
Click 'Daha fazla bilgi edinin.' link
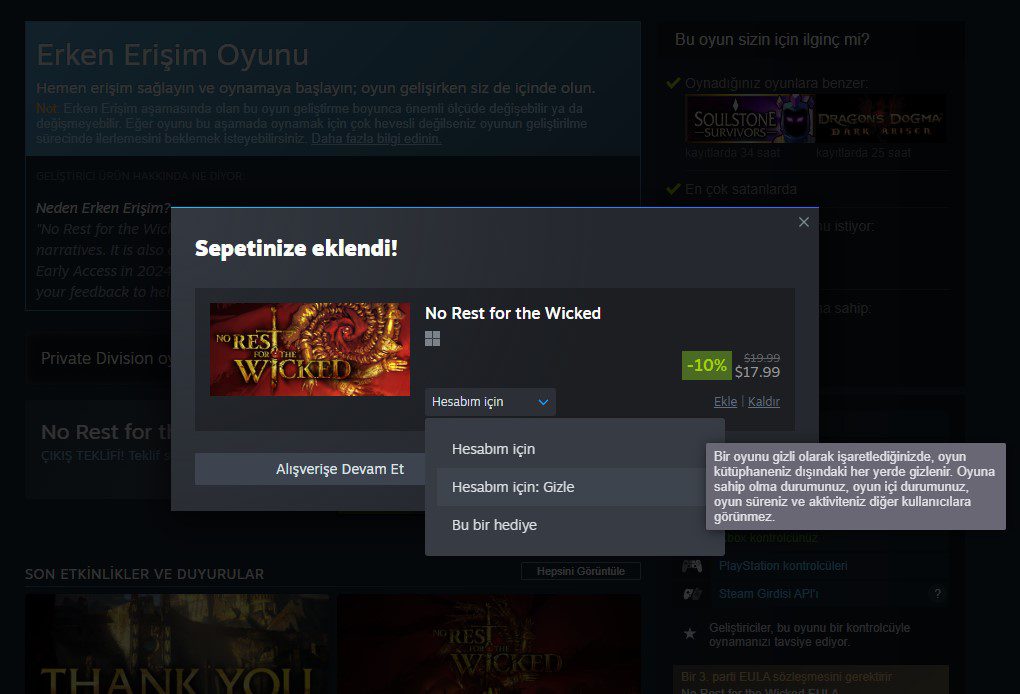pyautogui.click(x=376, y=139)
